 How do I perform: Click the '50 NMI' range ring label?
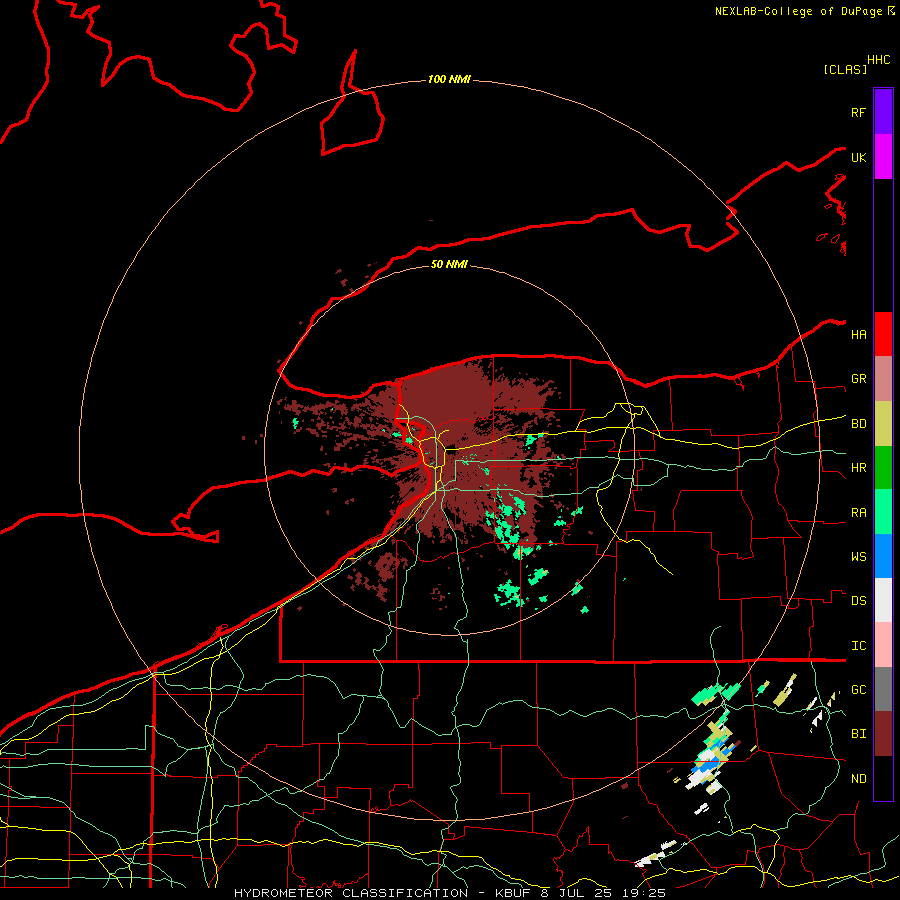tap(449, 264)
